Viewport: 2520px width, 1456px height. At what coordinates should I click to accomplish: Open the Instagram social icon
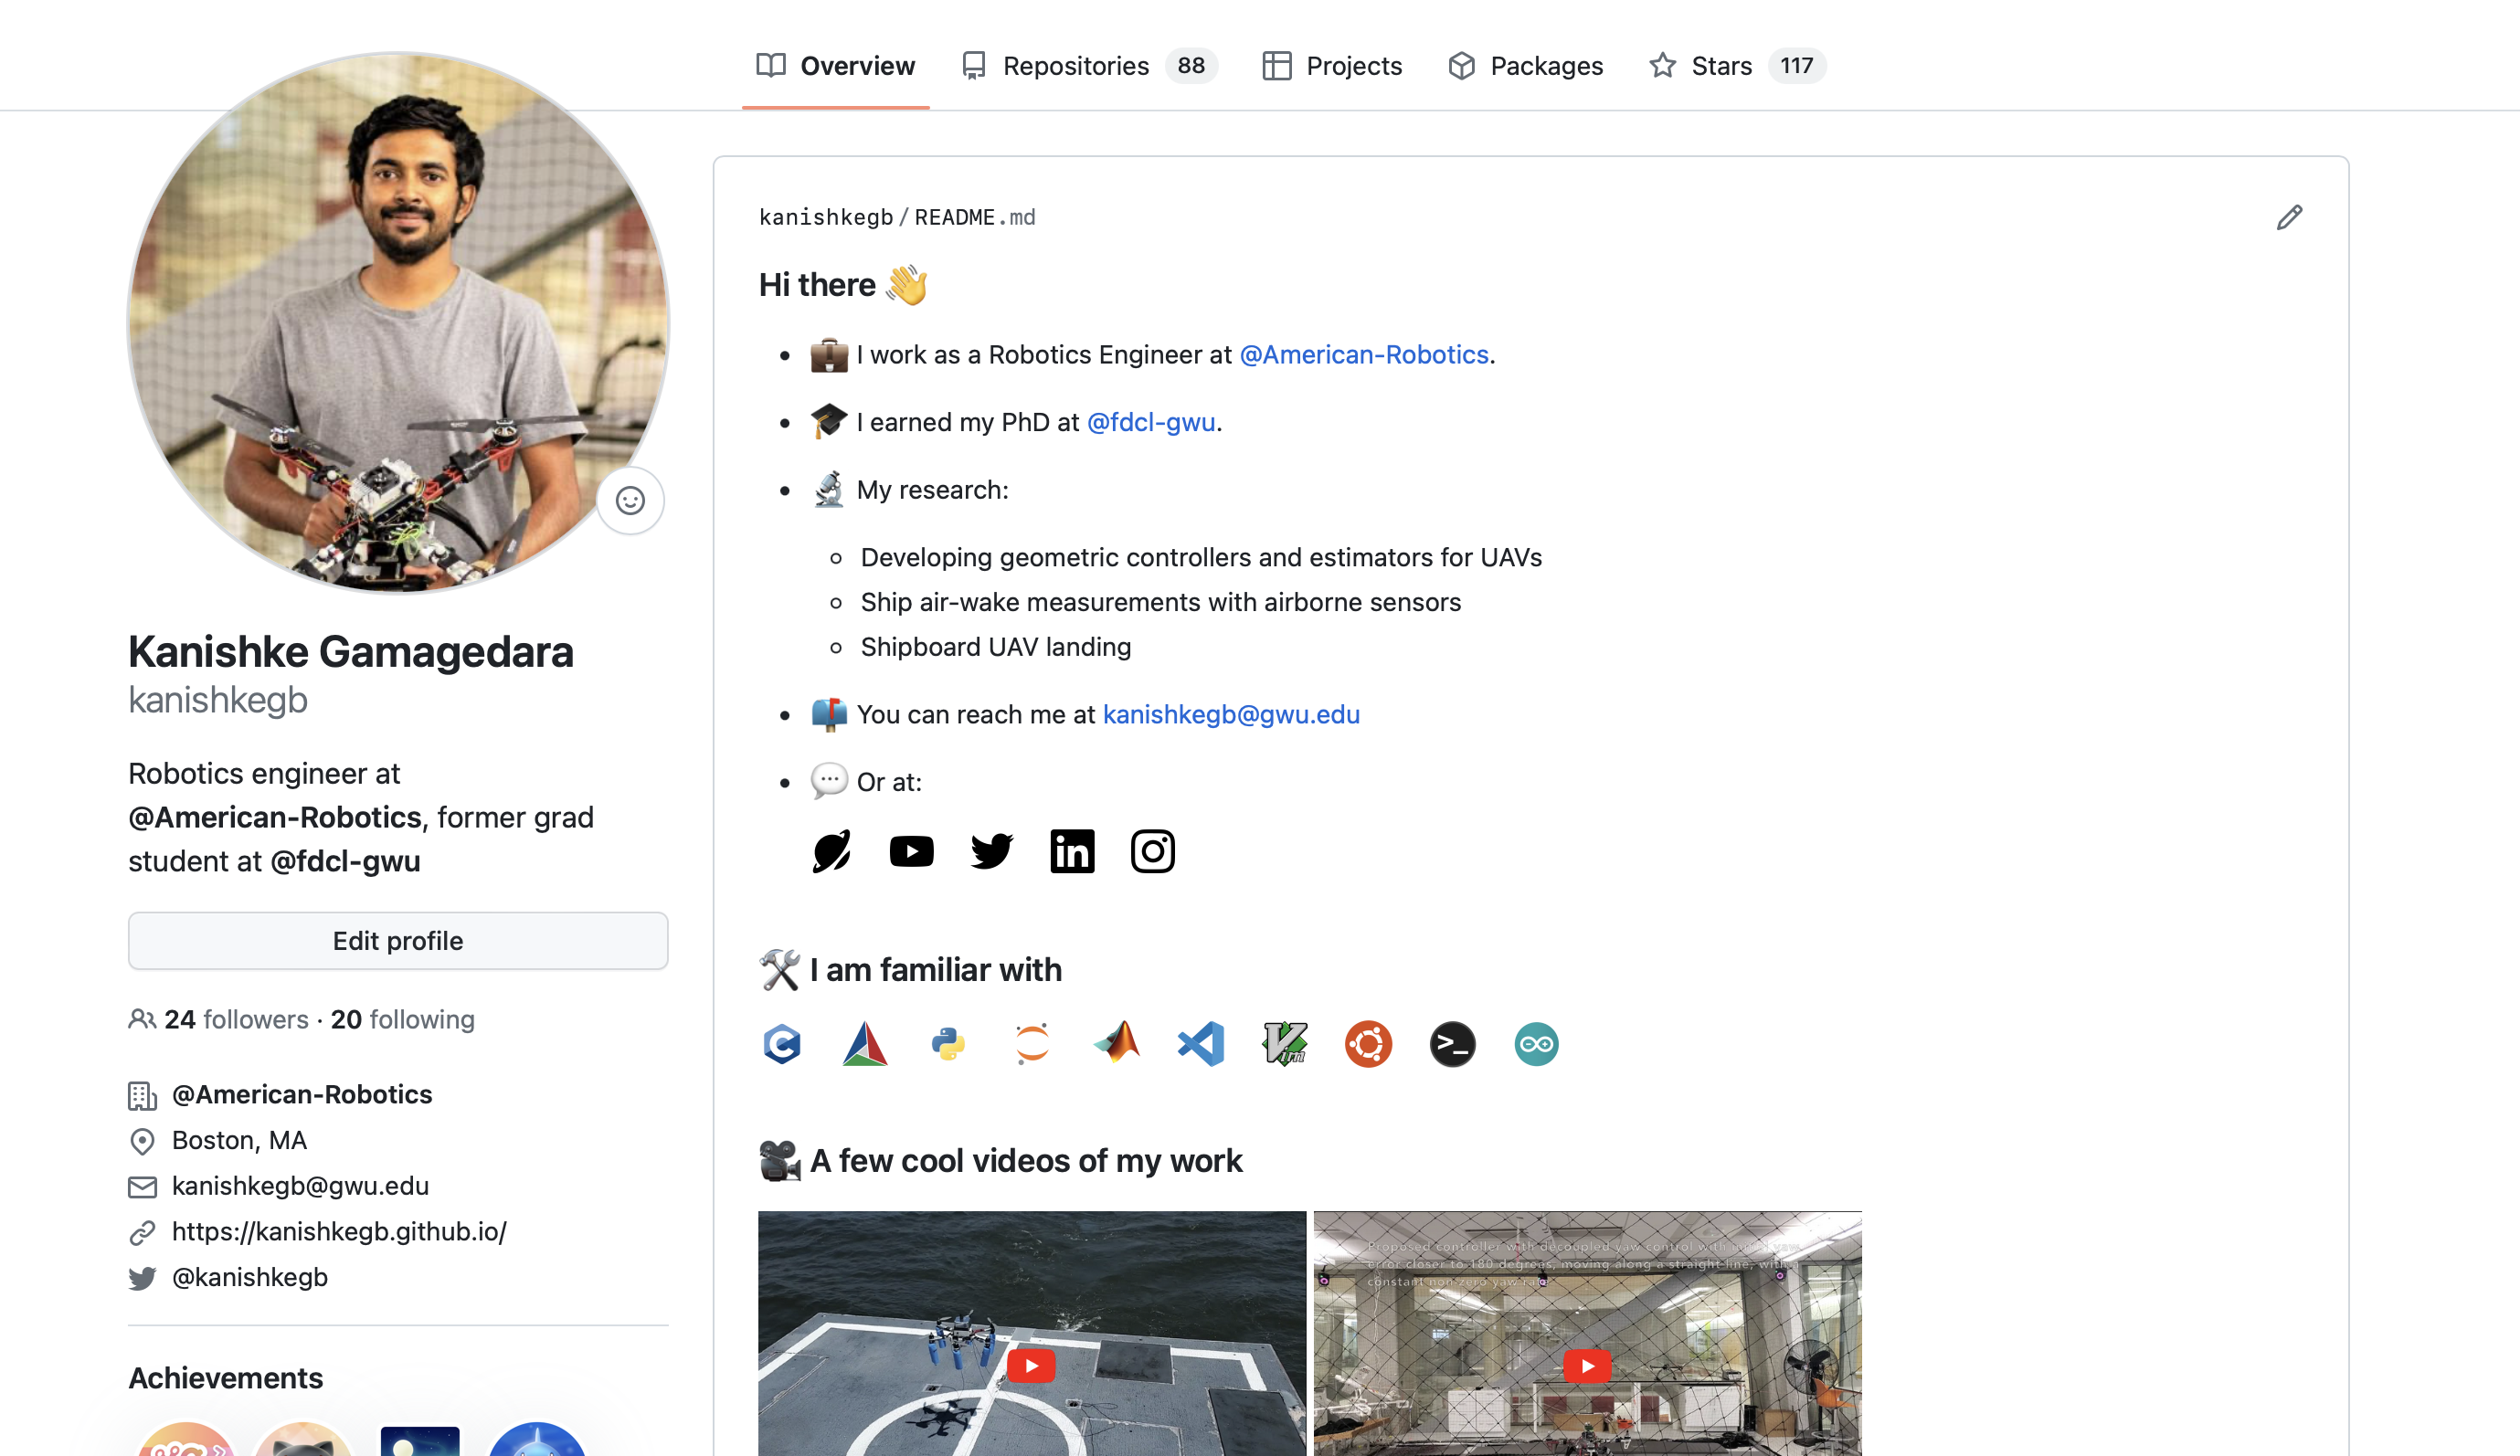(1152, 851)
